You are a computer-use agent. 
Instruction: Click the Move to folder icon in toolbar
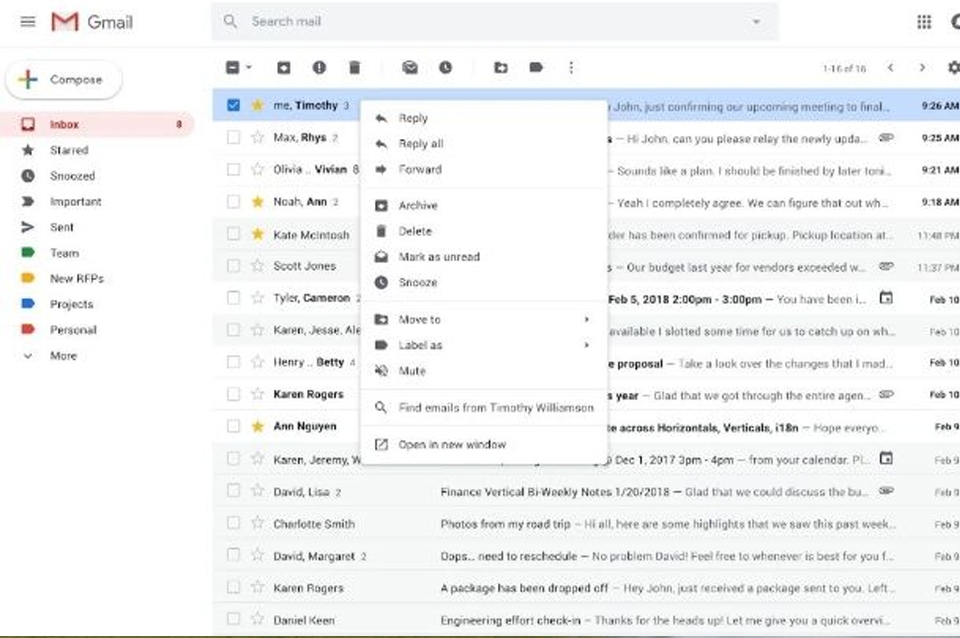(x=501, y=68)
